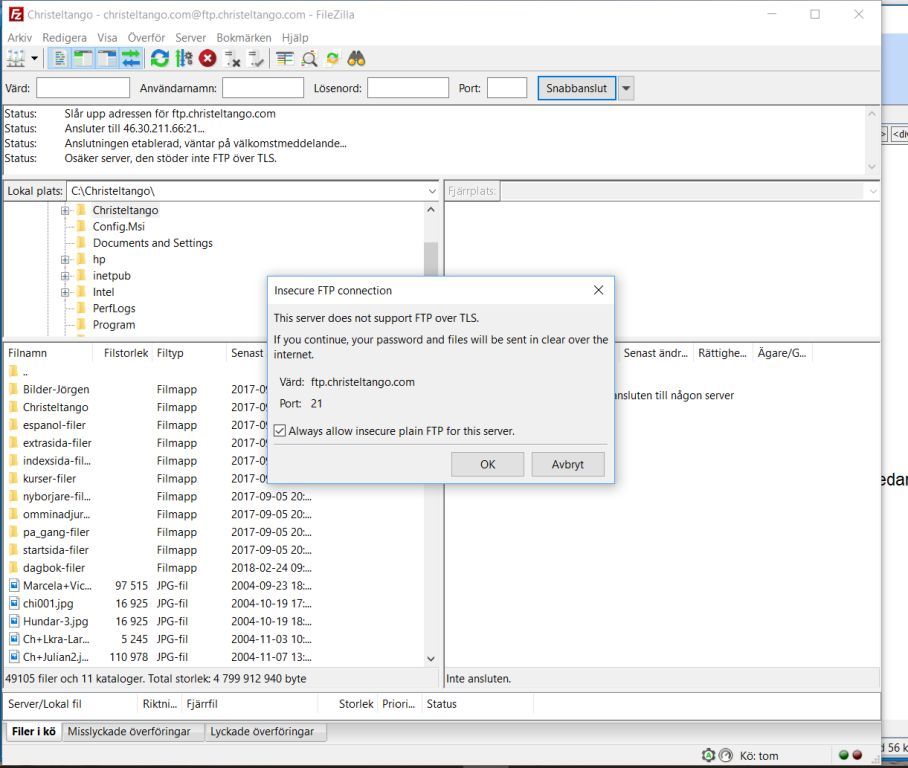Open the Redigera menu
This screenshot has height=768, width=908.
[64, 38]
